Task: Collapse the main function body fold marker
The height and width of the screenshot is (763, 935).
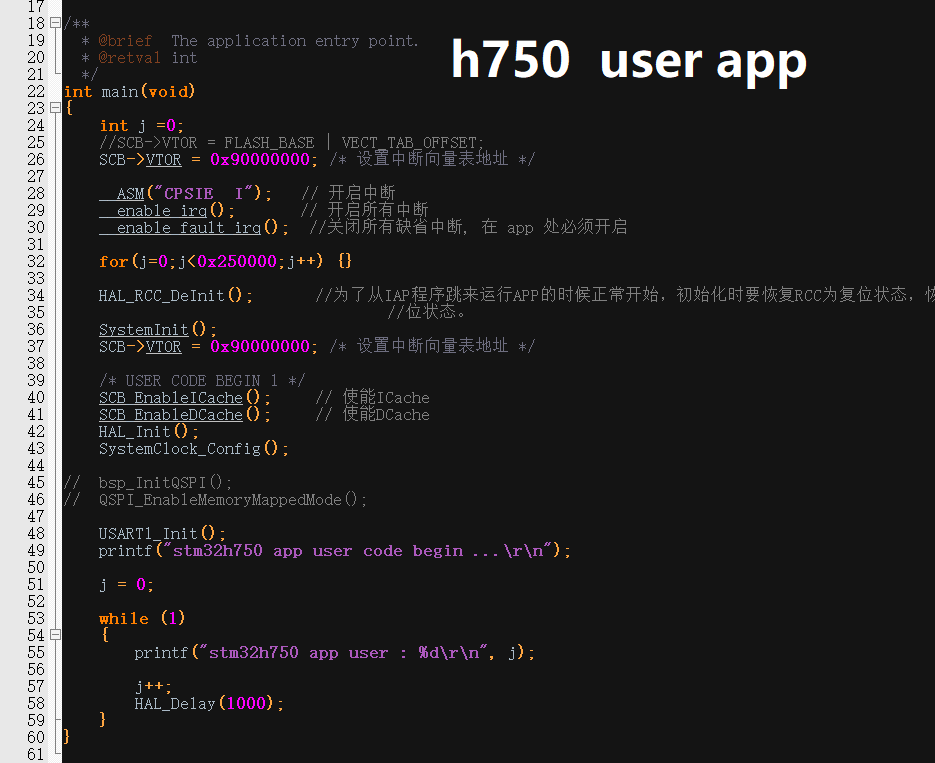Action: click(54, 107)
